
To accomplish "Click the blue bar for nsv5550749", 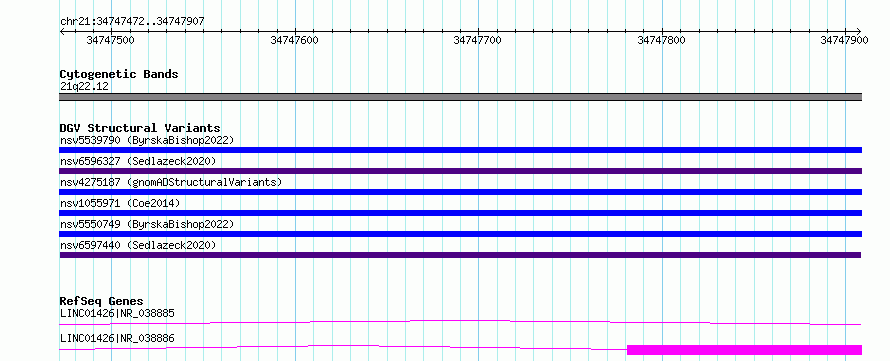I will [460, 234].
